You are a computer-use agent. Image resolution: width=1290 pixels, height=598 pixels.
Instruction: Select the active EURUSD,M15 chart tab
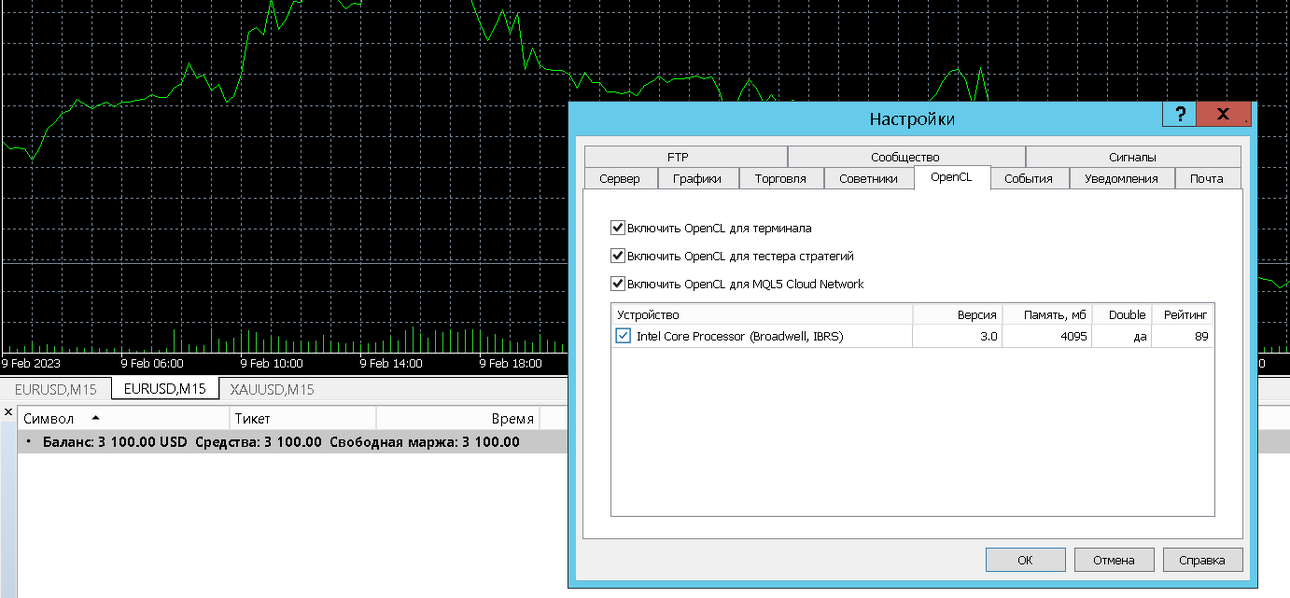click(x=164, y=389)
